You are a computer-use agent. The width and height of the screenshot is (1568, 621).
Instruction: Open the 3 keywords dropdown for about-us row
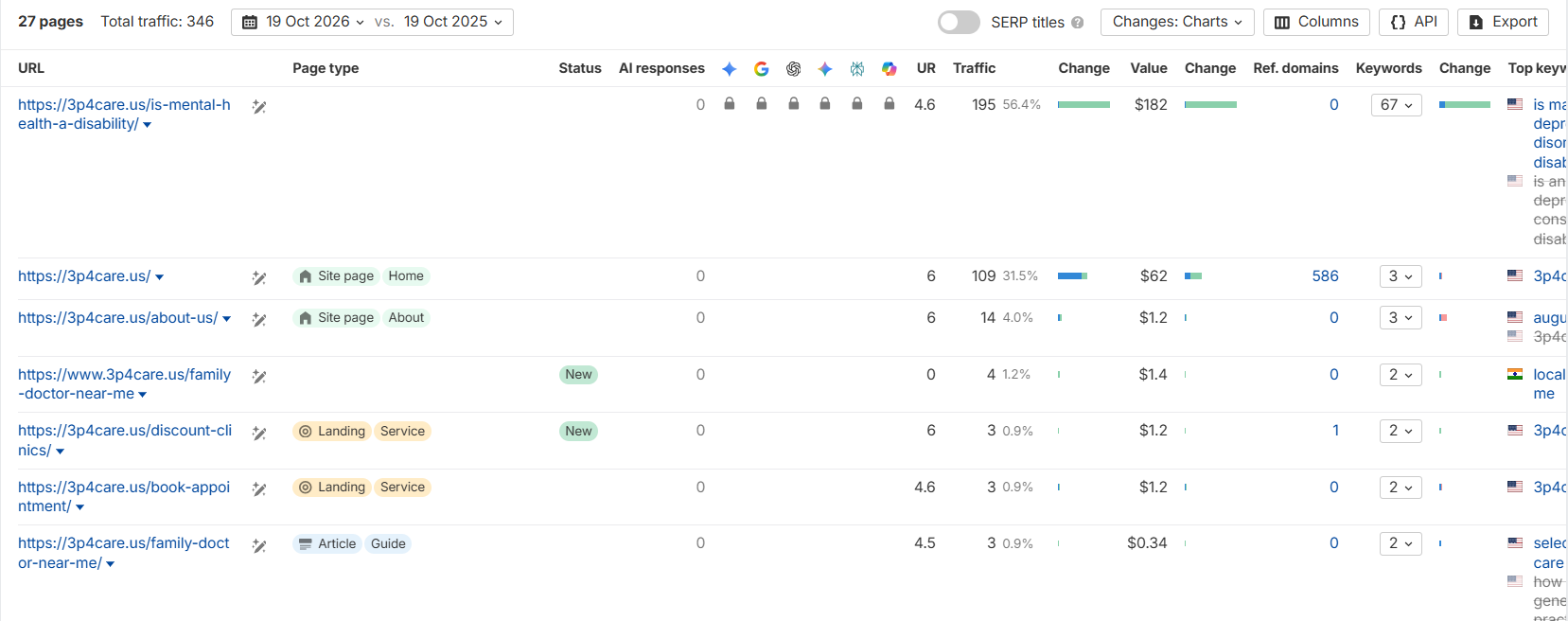point(1400,318)
